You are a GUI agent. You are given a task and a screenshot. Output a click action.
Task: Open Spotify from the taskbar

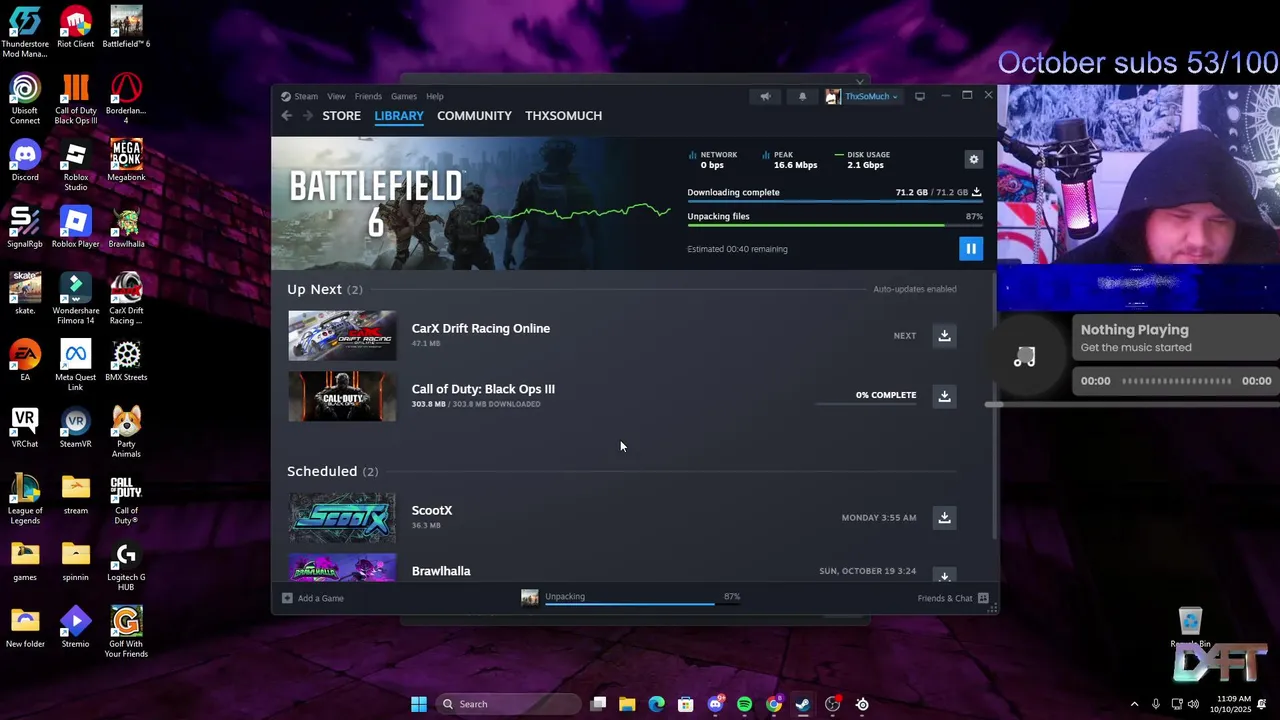pyautogui.click(x=745, y=704)
